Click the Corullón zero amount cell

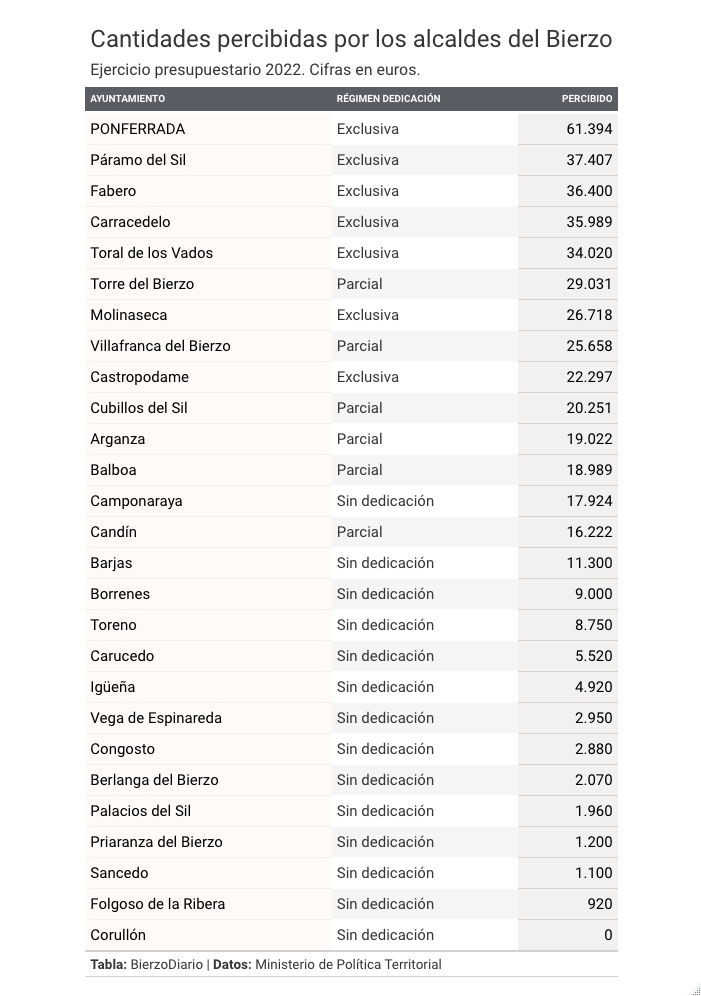click(x=568, y=935)
